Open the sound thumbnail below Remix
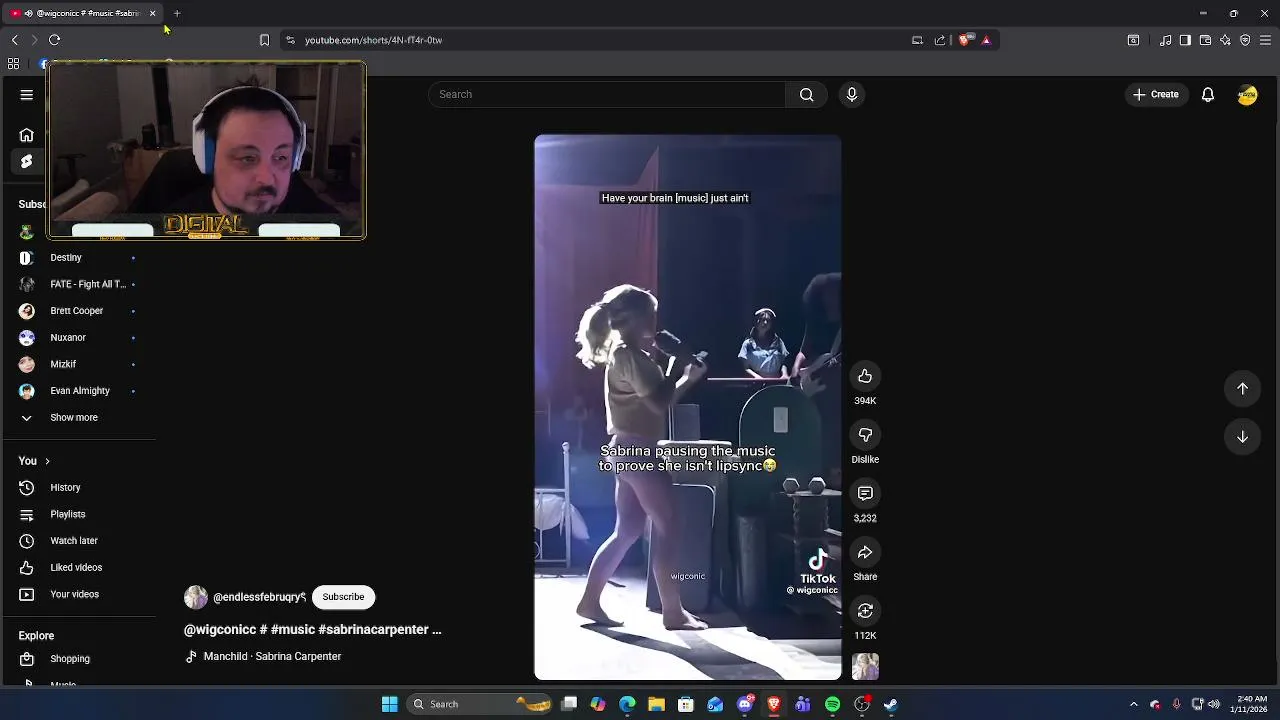This screenshot has width=1280, height=720. pos(865,666)
